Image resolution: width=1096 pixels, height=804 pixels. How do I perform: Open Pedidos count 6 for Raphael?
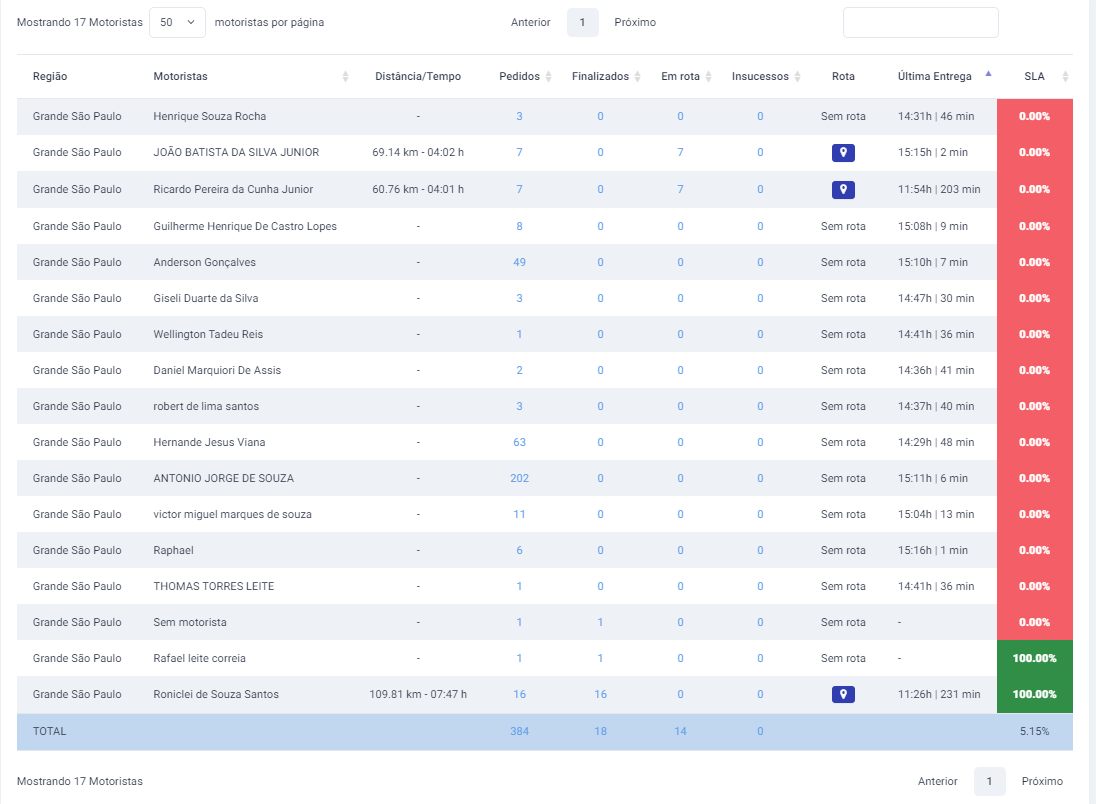click(x=519, y=550)
